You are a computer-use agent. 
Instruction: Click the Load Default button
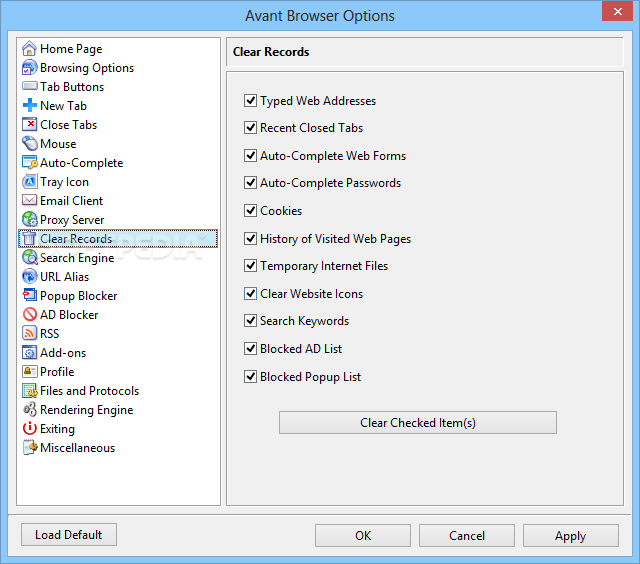(x=69, y=535)
